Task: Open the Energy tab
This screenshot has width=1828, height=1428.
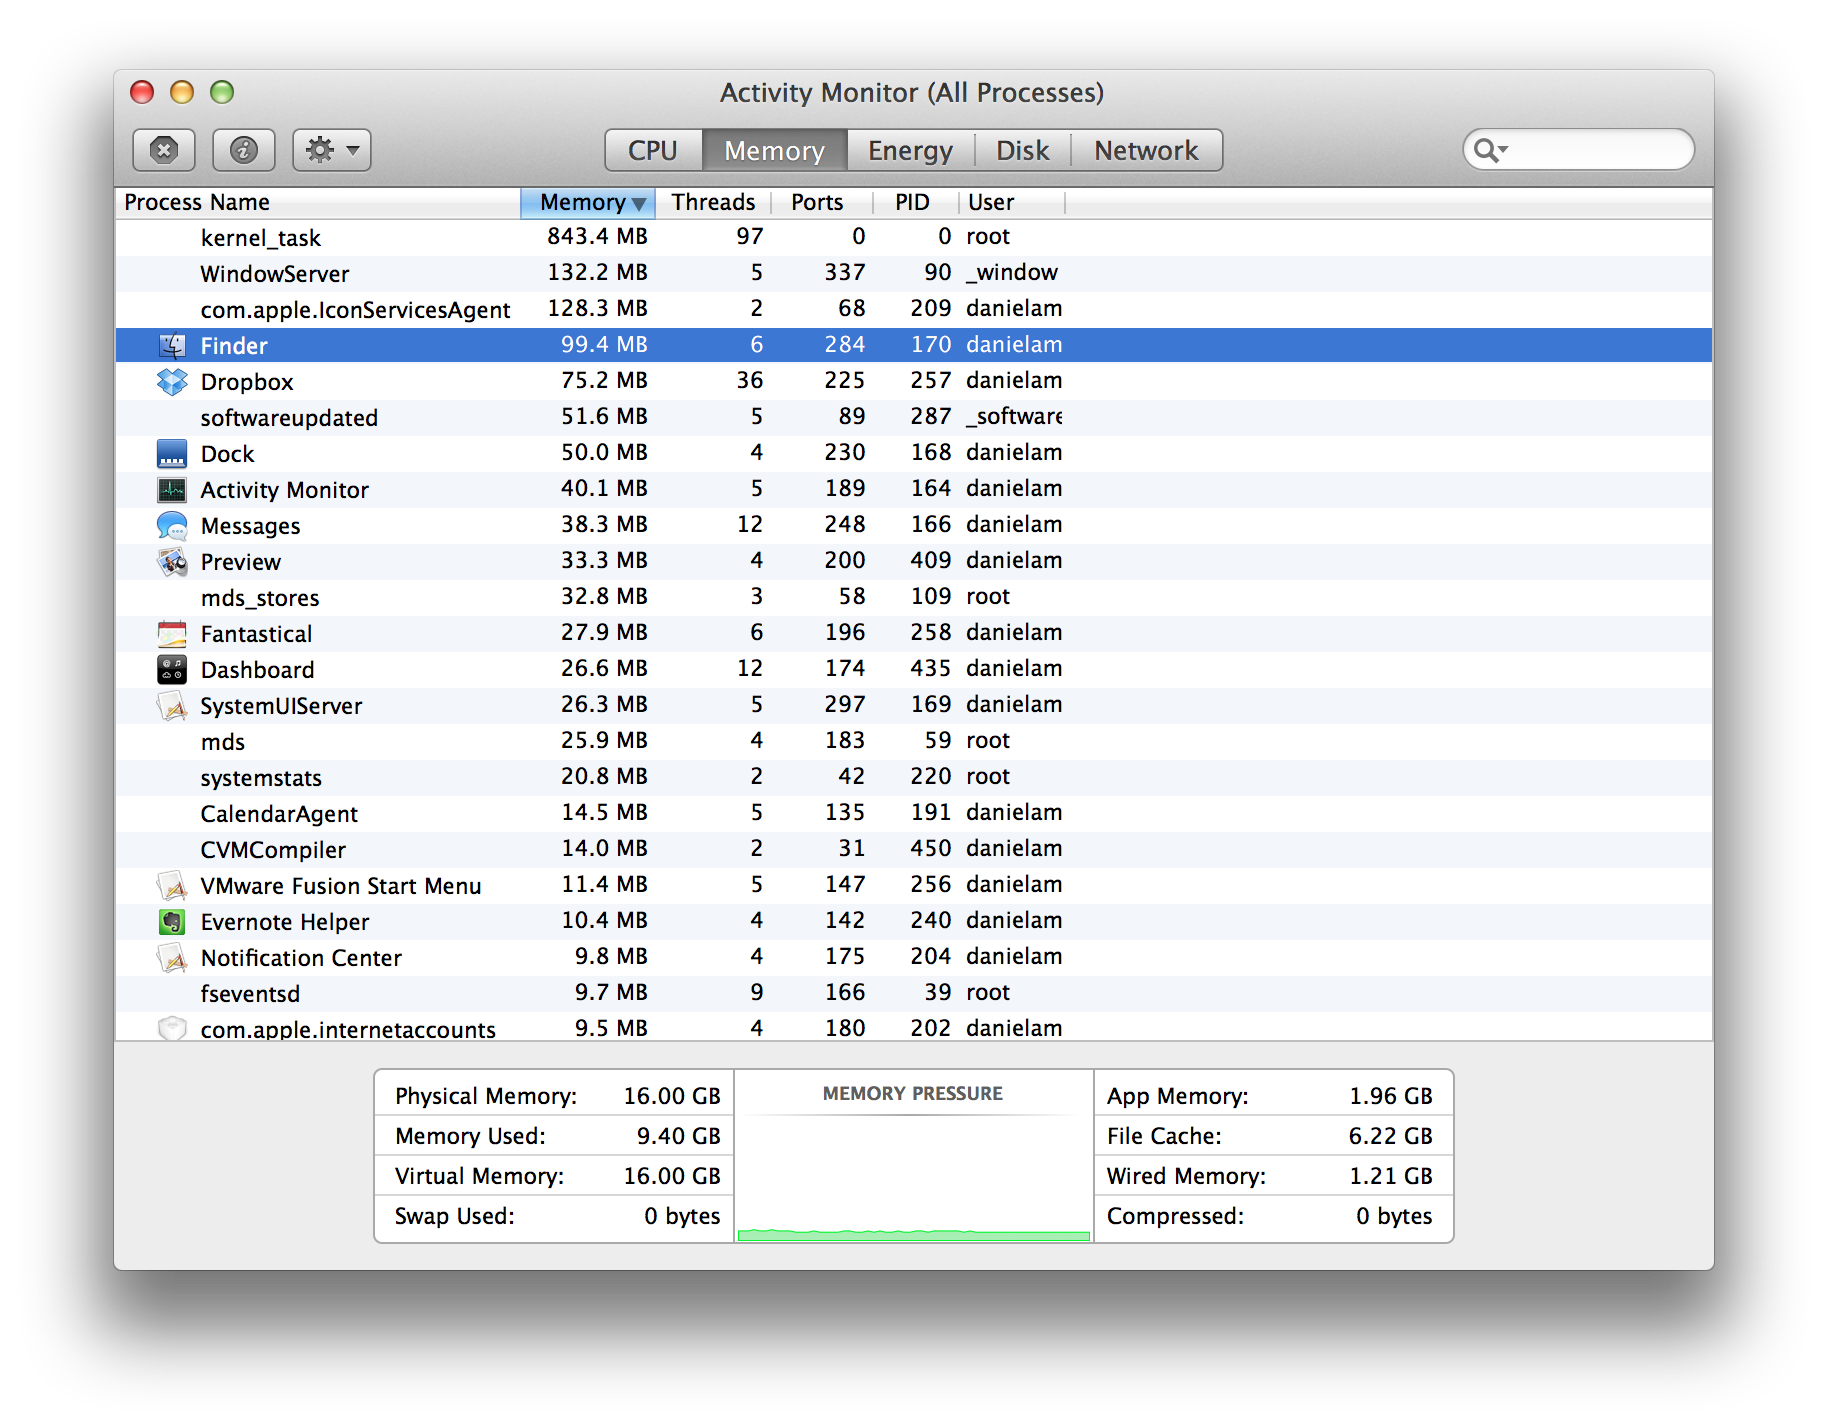Action: coord(910,150)
